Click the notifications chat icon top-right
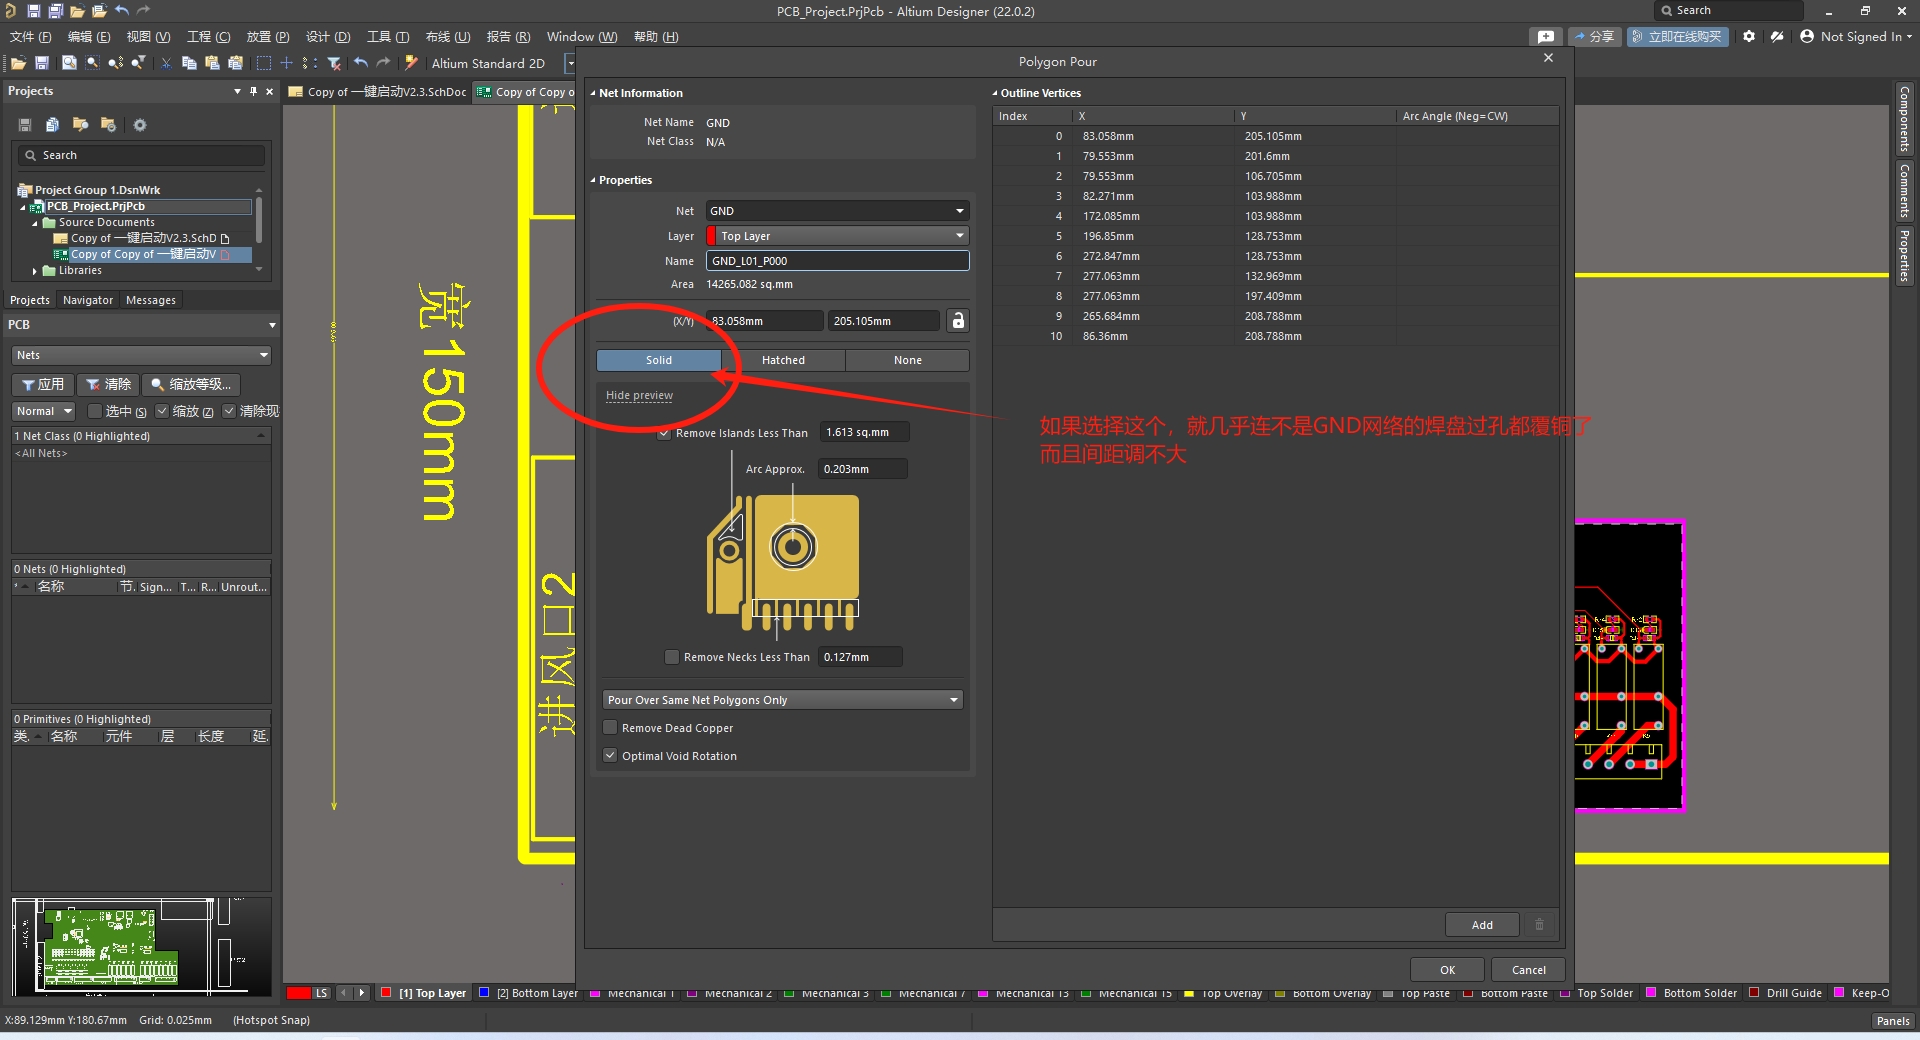The height and width of the screenshot is (1040, 1920). (1546, 36)
